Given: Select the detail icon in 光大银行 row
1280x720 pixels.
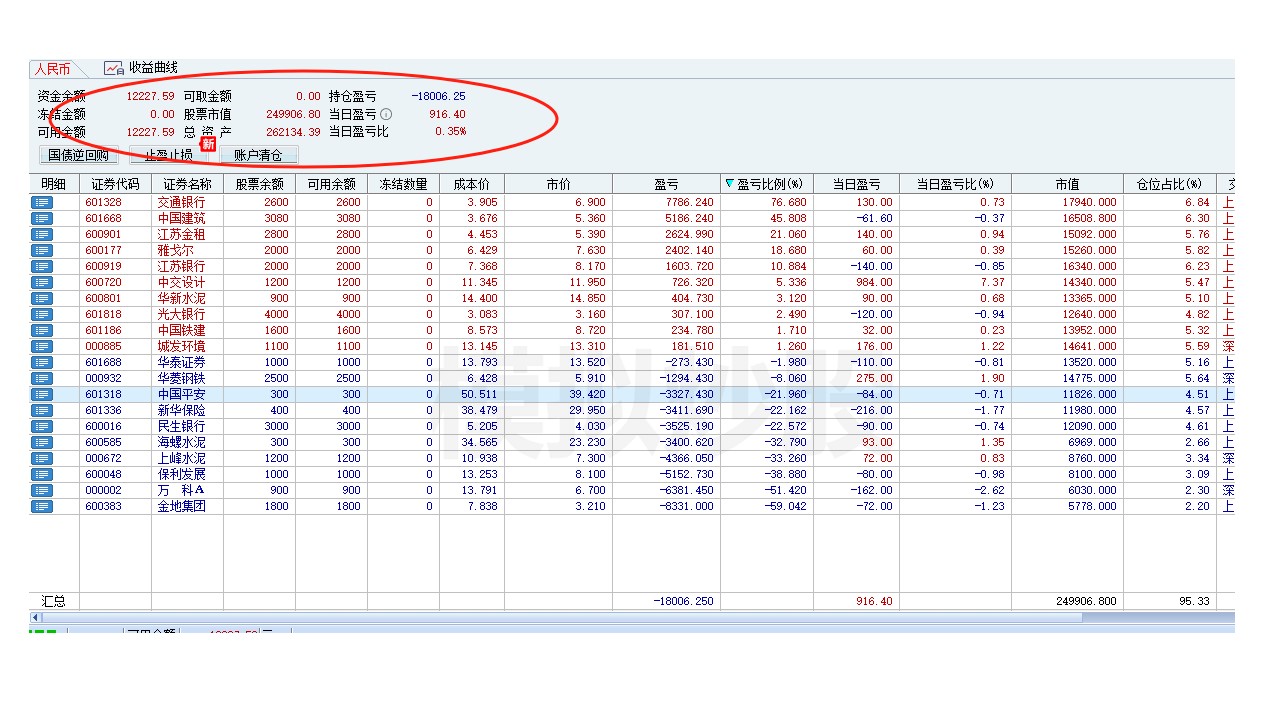Looking at the screenshot, I should click(x=42, y=314).
